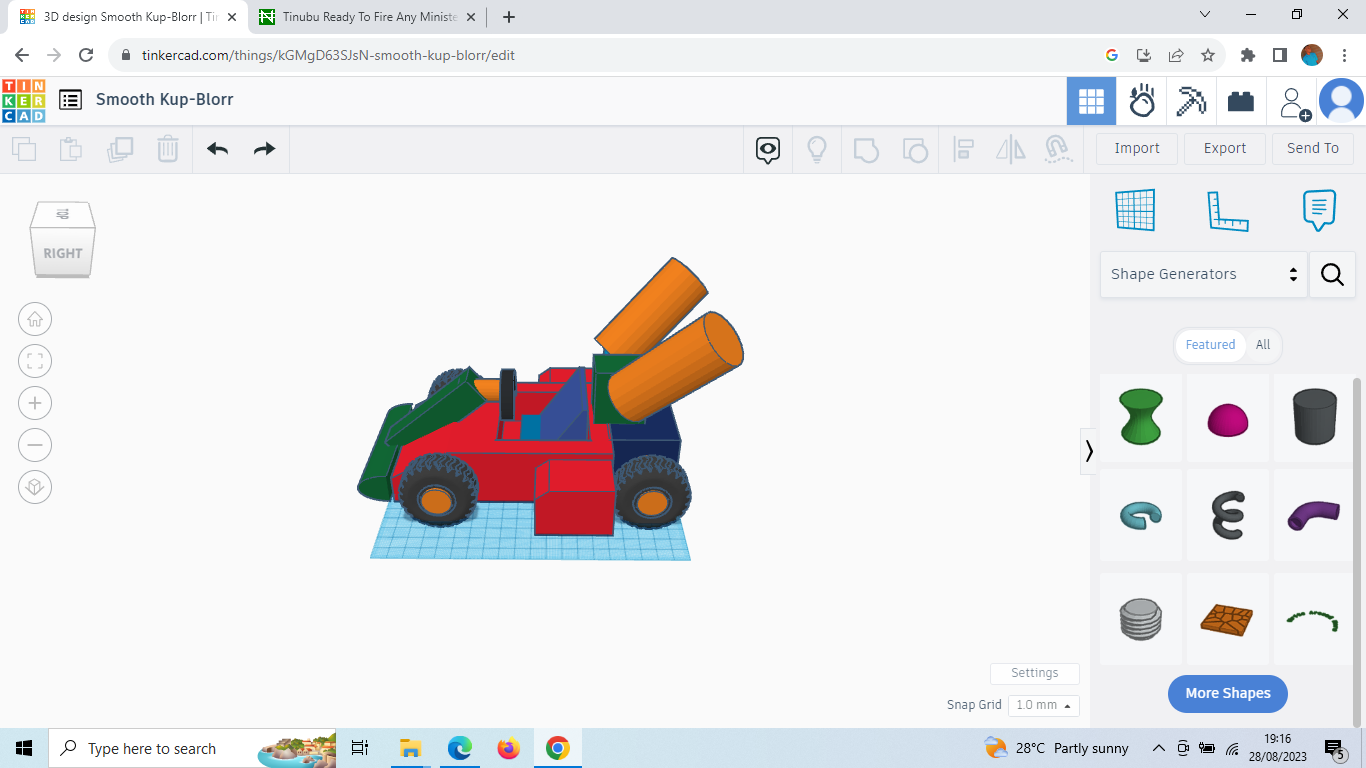
Task: Open the Align tool
Action: click(x=964, y=148)
